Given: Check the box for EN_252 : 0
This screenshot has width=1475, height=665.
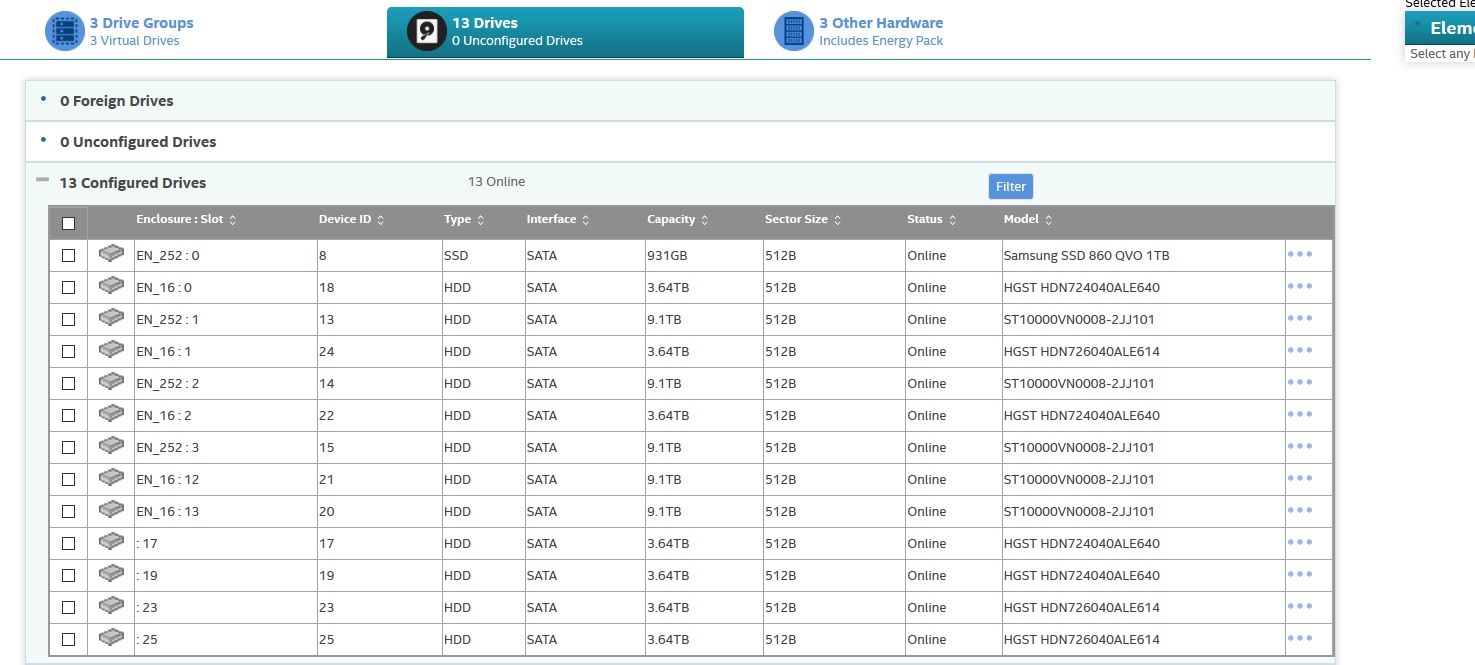Looking at the screenshot, I should (68, 256).
